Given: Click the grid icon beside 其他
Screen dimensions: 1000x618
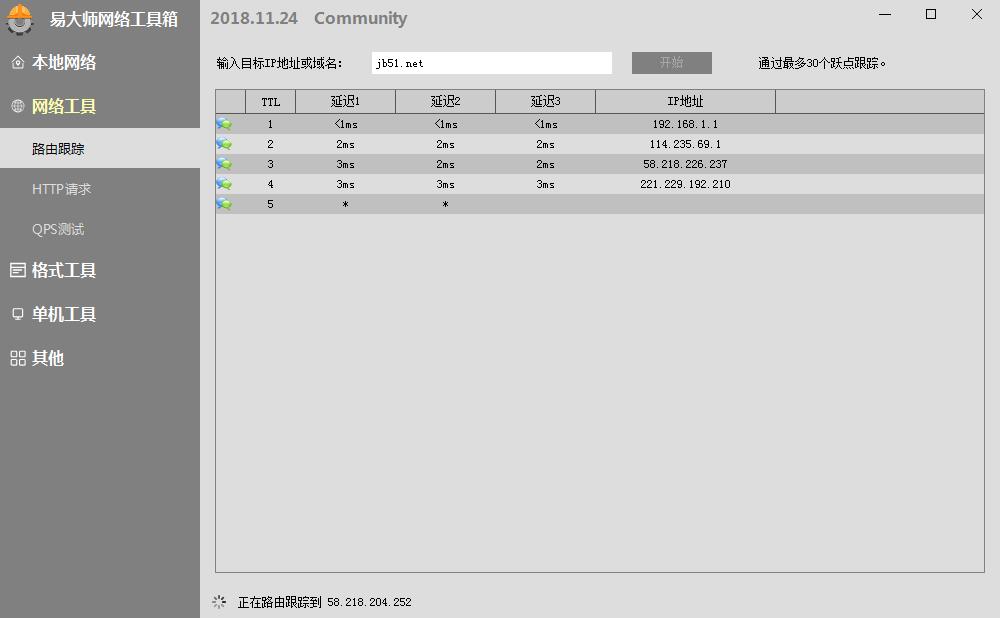Looking at the screenshot, I should click(x=17, y=358).
